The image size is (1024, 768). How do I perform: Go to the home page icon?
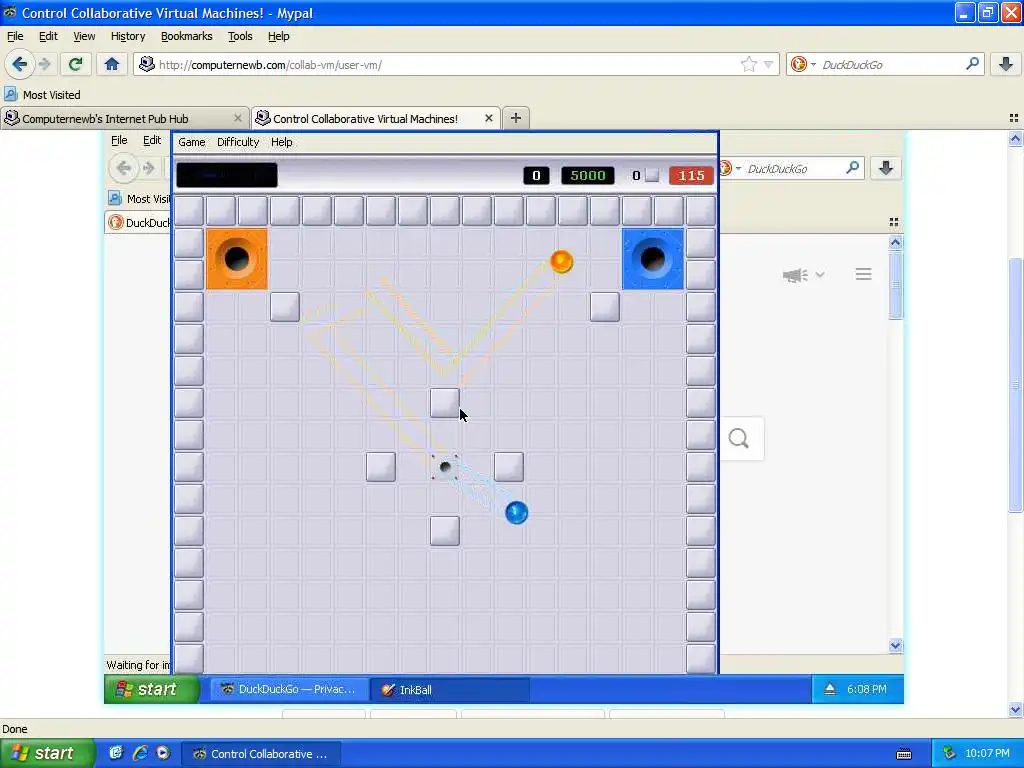[x=112, y=64]
